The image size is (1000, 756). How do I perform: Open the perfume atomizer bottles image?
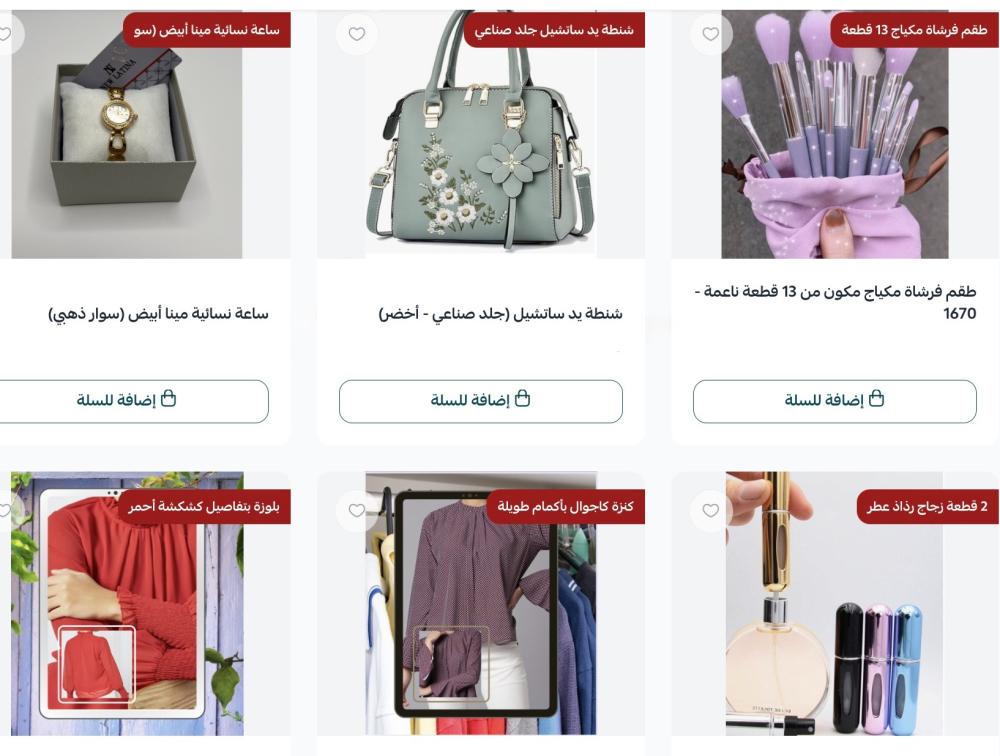[834, 604]
